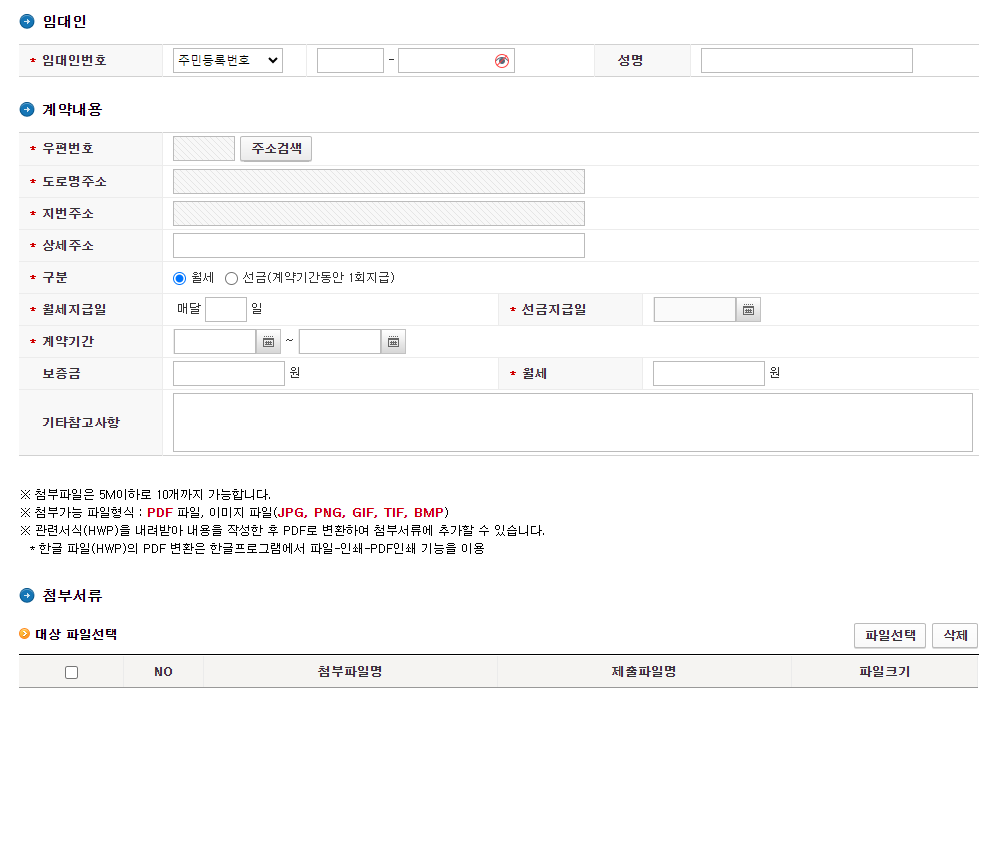Click the 제출파일명 column header
The image size is (993, 857).
(644, 672)
